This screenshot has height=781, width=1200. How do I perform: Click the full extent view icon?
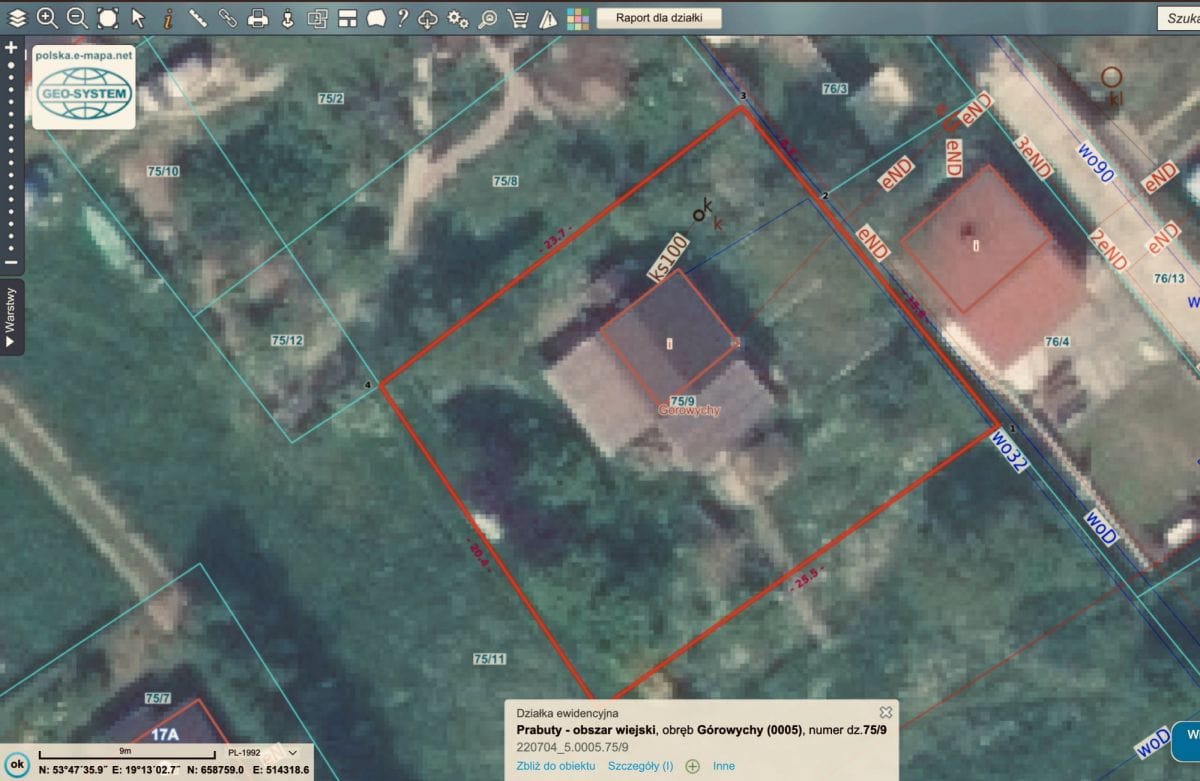(x=107, y=17)
